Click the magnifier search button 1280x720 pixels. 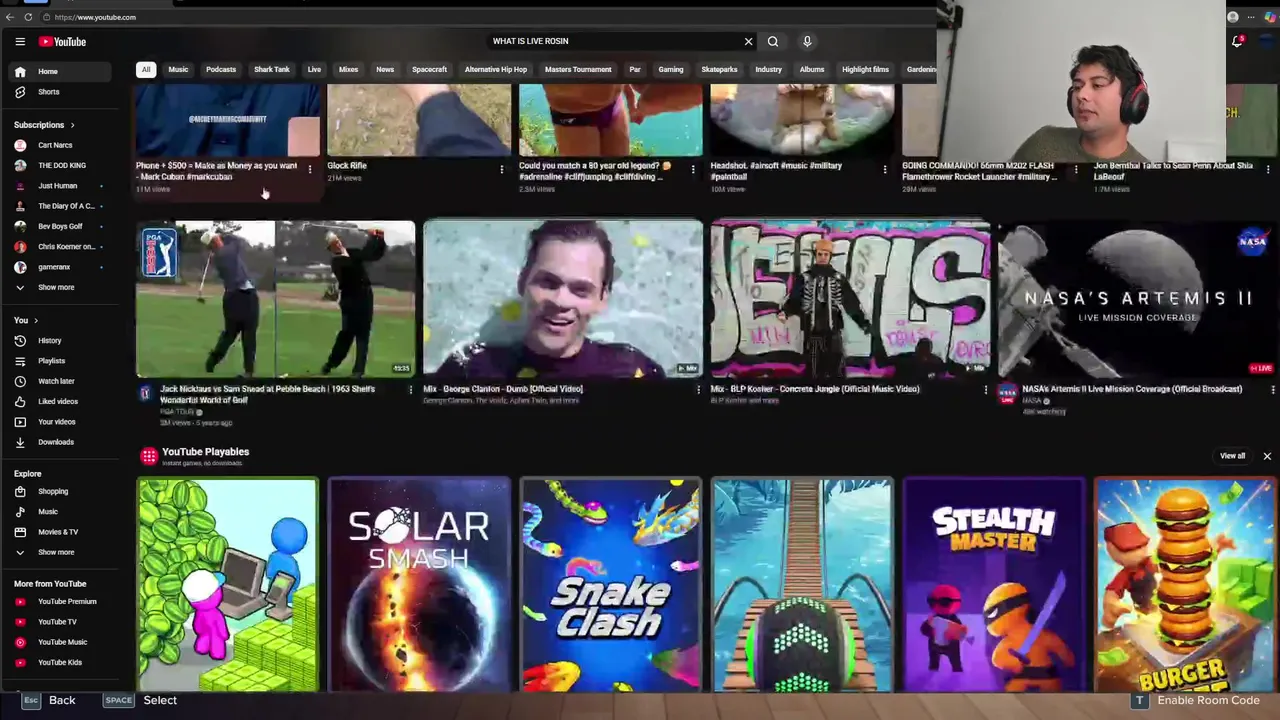773,41
